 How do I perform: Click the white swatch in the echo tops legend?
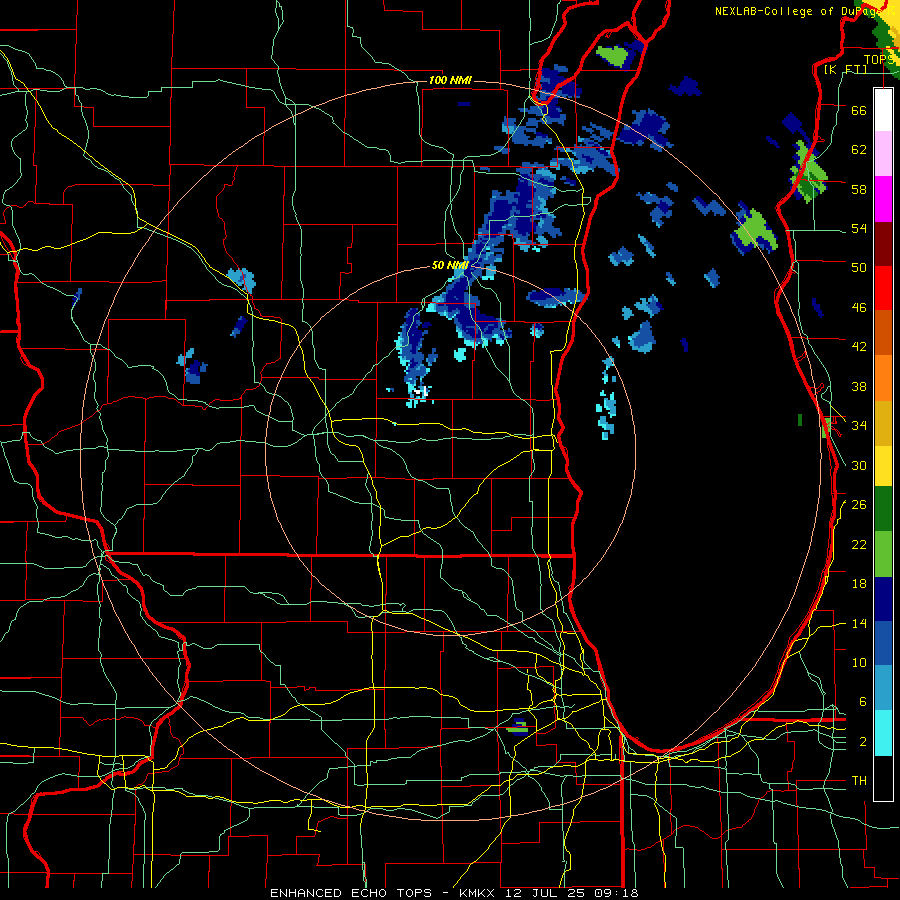pyautogui.click(x=883, y=110)
